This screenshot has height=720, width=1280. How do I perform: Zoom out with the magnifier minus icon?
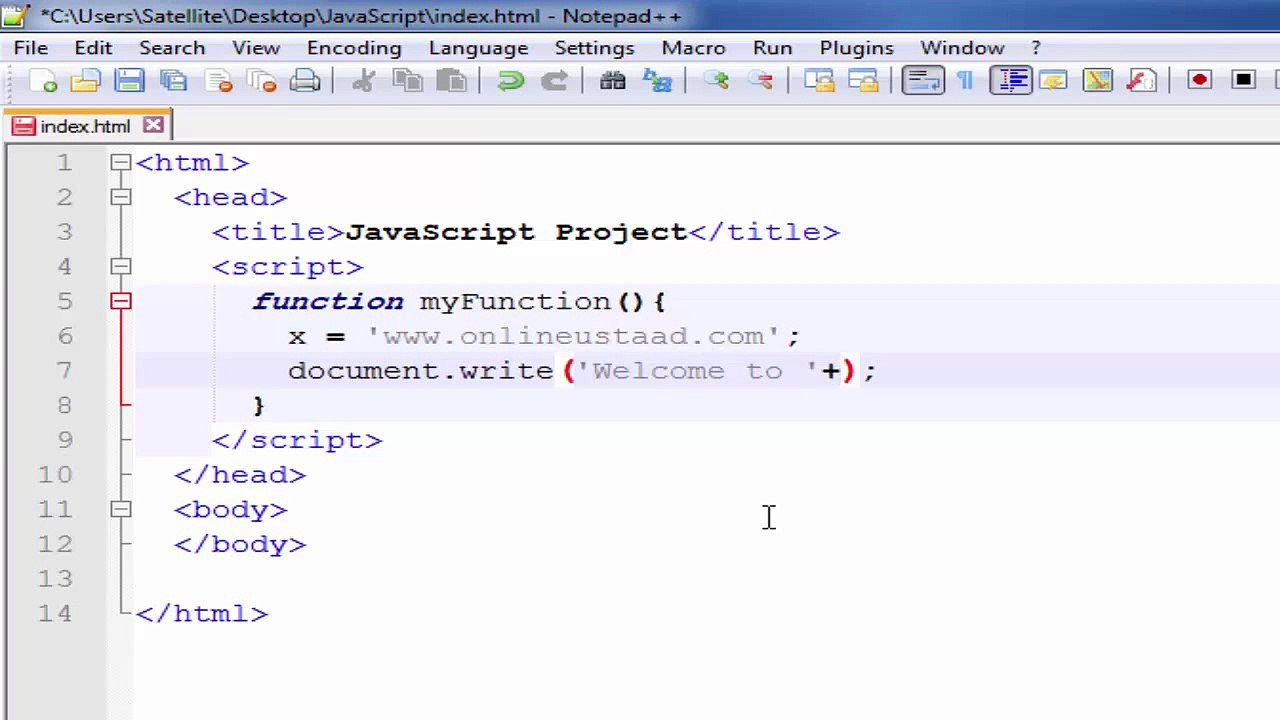coord(760,81)
